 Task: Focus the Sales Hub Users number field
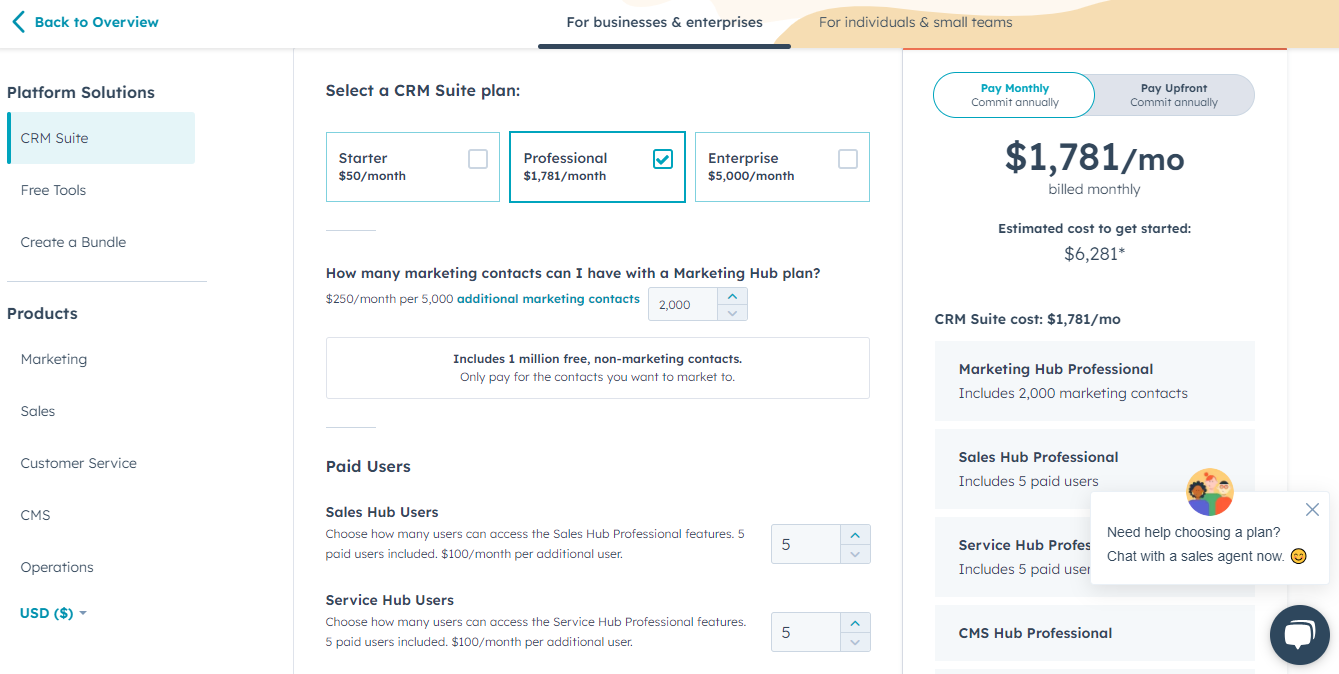(806, 544)
